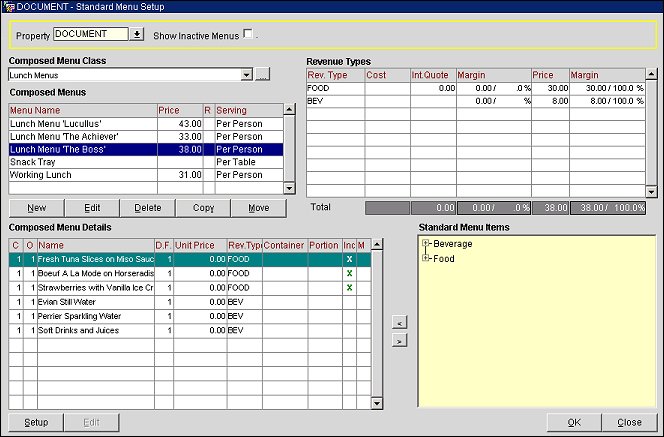
Task: Open the ellipsis button beside Composed Menu Class
Action: pyautogui.click(x=262, y=75)
